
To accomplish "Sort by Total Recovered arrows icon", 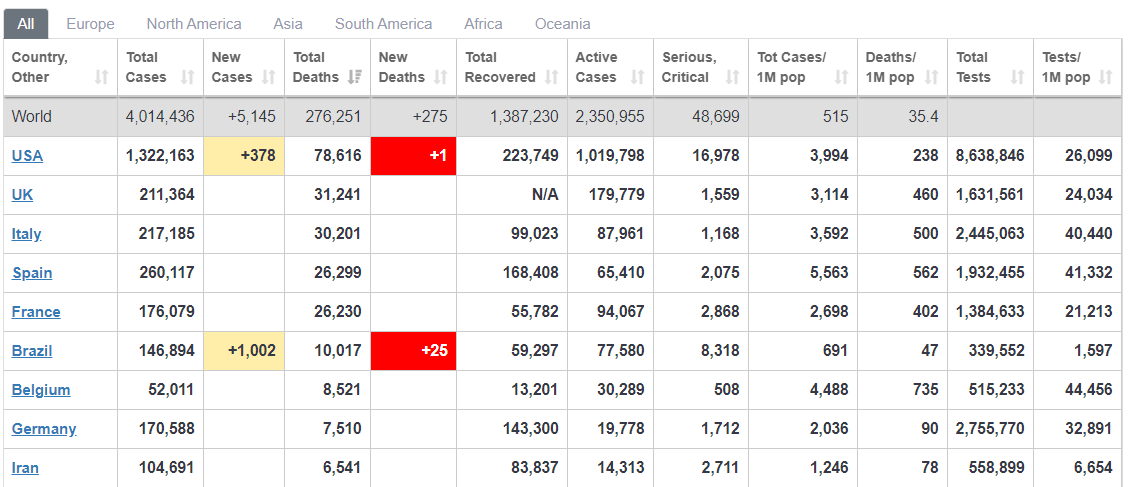I will (552, 77).
